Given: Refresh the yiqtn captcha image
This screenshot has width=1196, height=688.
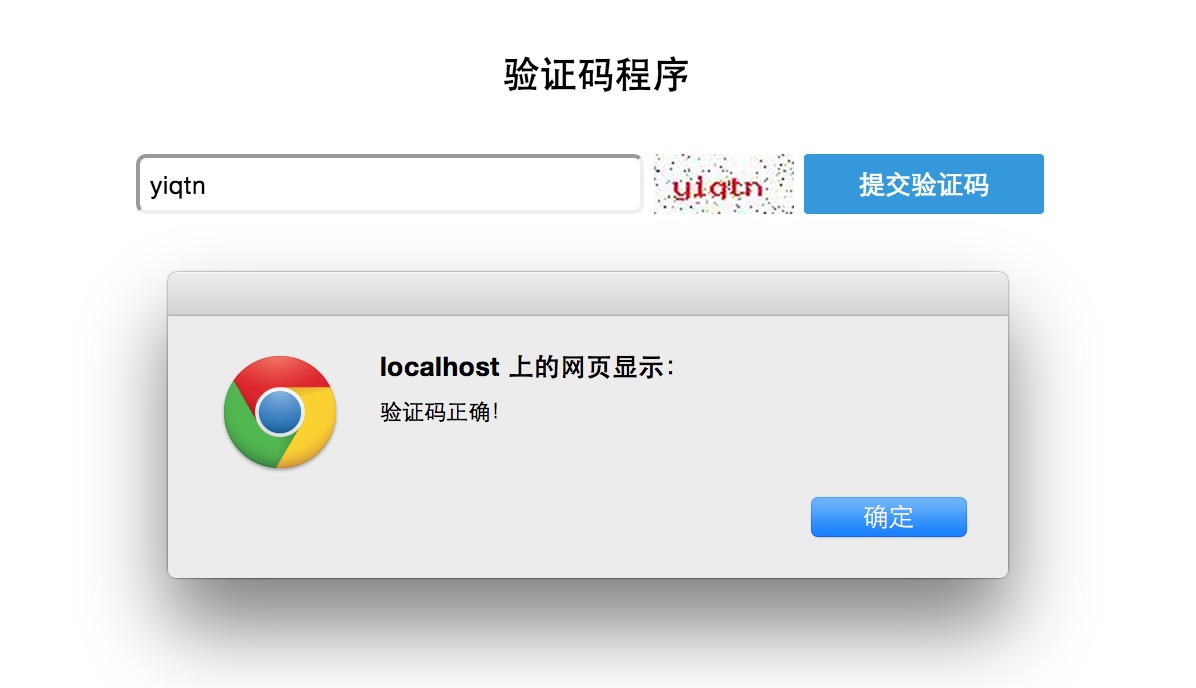Looking at the screenshot, I should pos(723,184).
